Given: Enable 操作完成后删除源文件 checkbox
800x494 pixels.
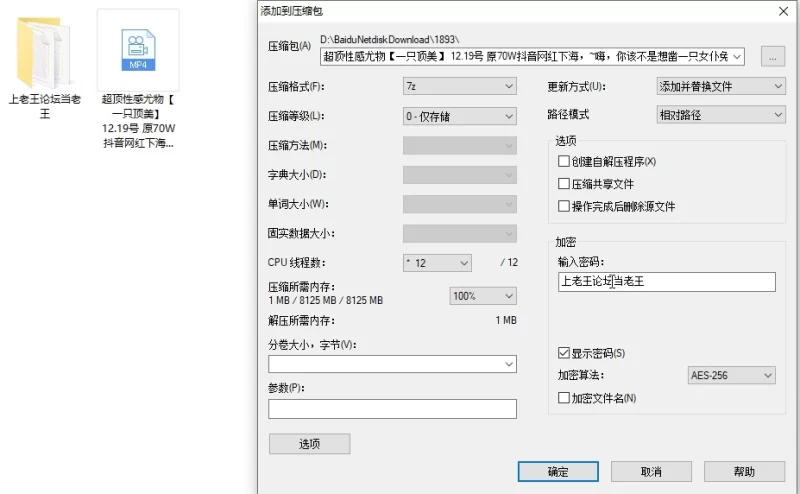Looking at the screenshot, I should (x=564, y=206).
